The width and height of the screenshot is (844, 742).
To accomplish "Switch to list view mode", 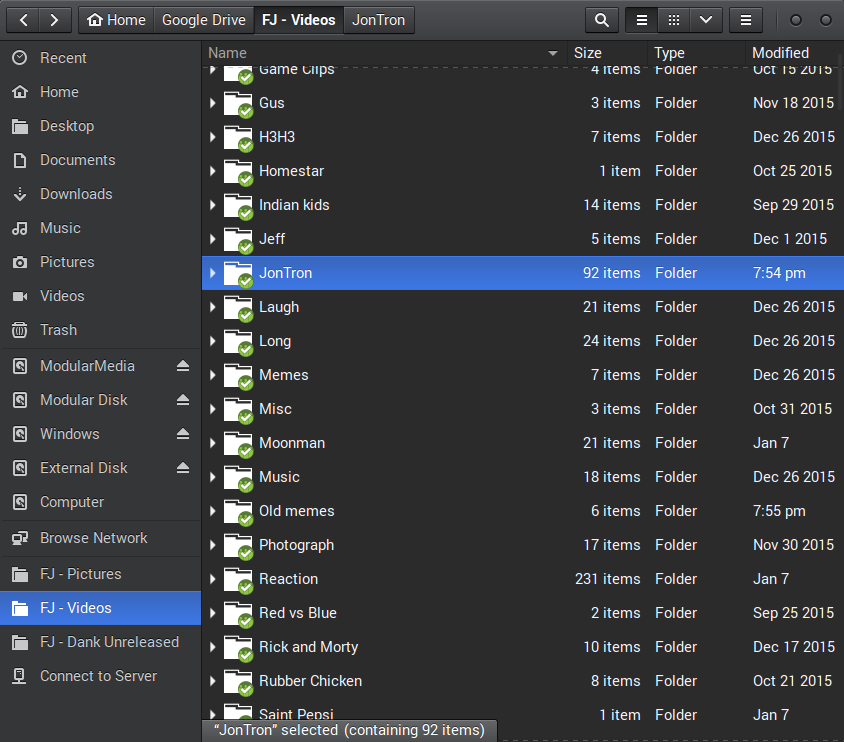I will 642,20.
